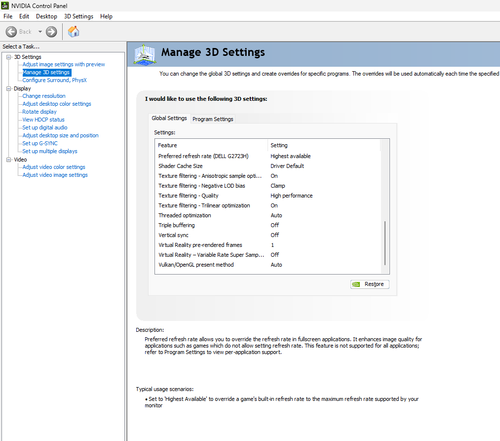This screenshot has height=441, width=500.
Task: Open Configure Surround, PhysX
Action: pyautogui.click(x=54, y=80)
